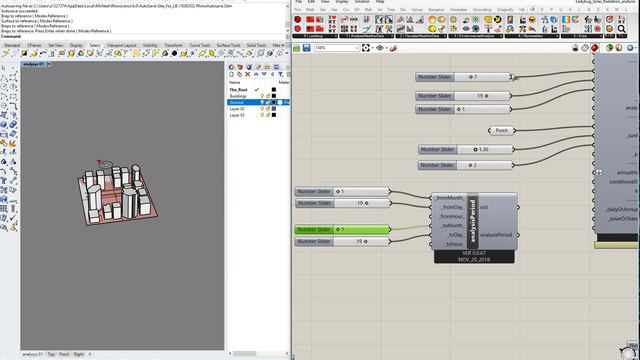Select the Point parameter on canvas
This screenshot has height=360, width=640.
pyautogui.click(x=501, y=131)
